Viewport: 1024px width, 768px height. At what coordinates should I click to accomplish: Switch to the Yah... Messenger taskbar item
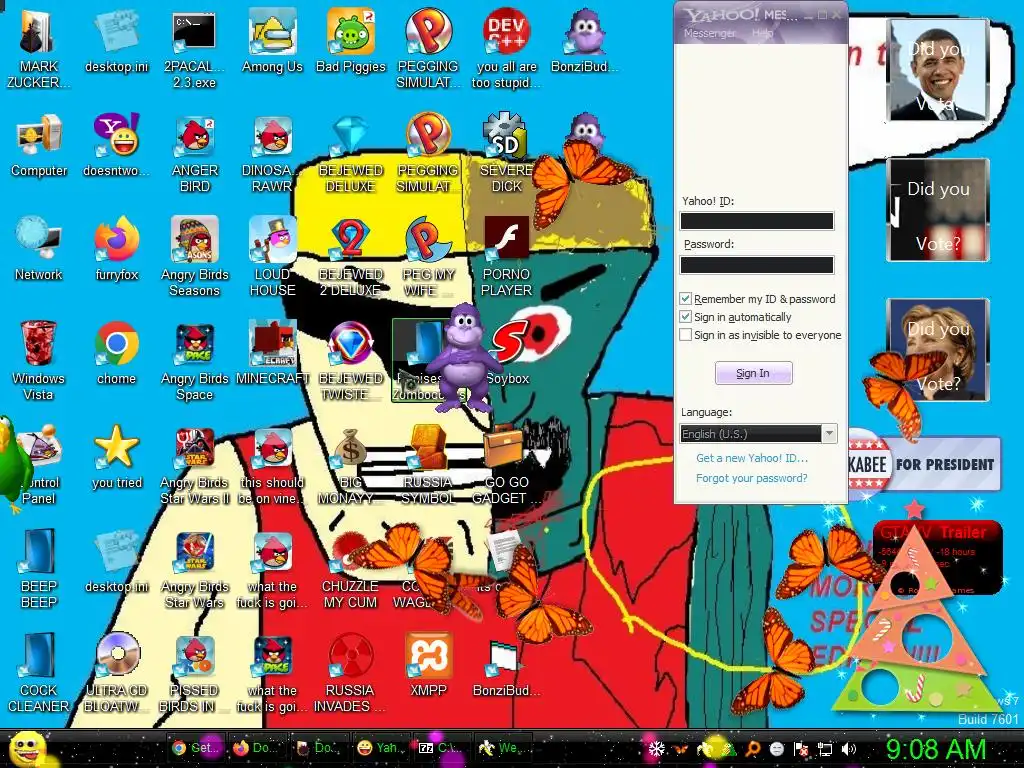point(381,748)
